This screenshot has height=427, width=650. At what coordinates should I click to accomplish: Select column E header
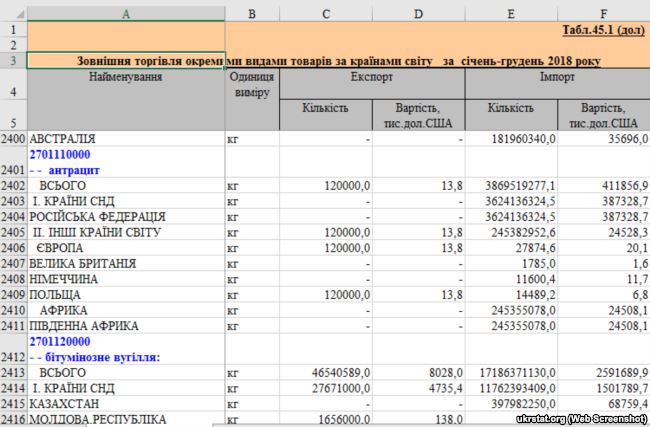pyautogui.click(x=511, y=14)
